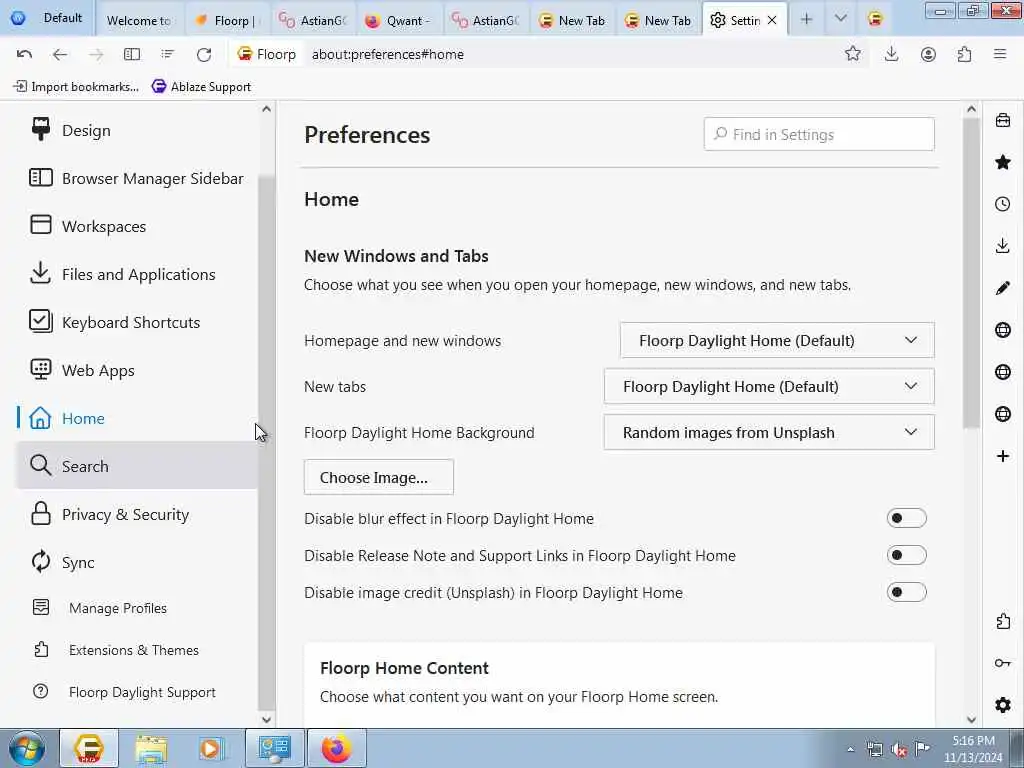The width and height of the screenshot is (1024, 768).
Task: Open the hamburger application menu
Action: pos(1000,54)
